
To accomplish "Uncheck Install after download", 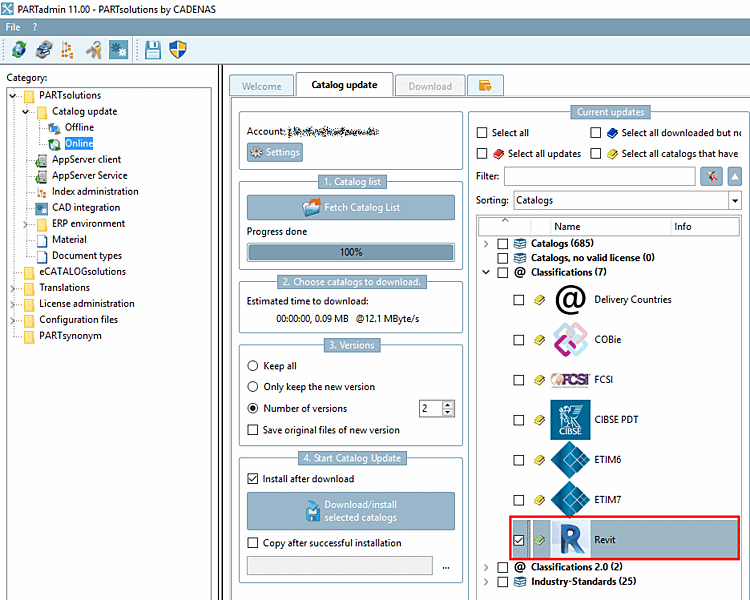I will pos(253,479).
